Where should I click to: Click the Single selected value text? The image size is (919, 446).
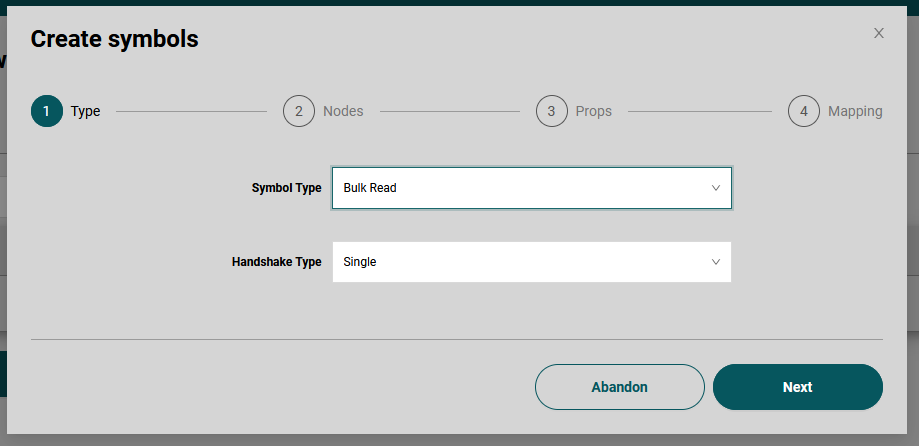click(359, 262)
